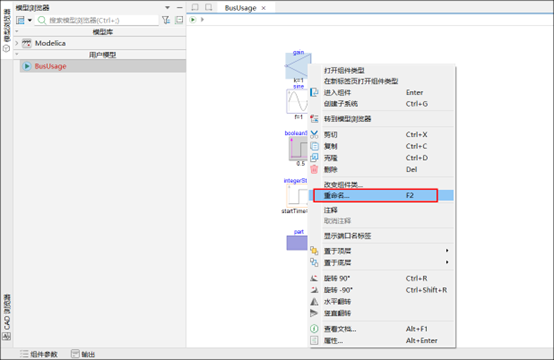Select 注释 (comment) menu item

coord(382,211)
